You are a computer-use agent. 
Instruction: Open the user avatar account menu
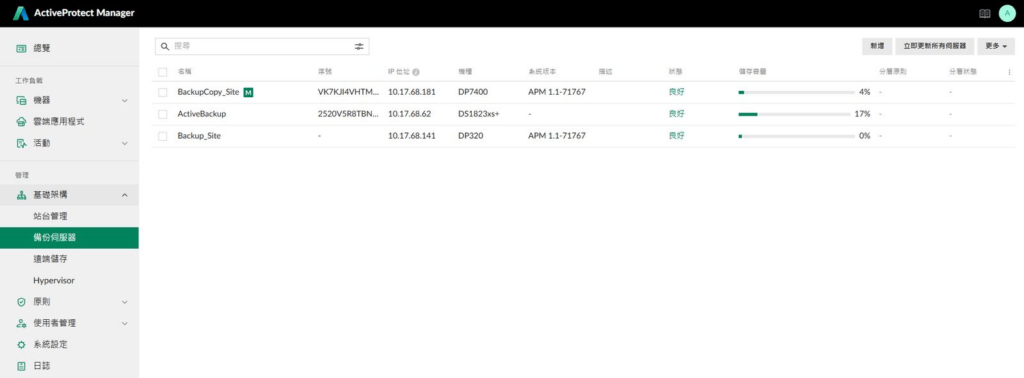click(x=1008, y=13)
